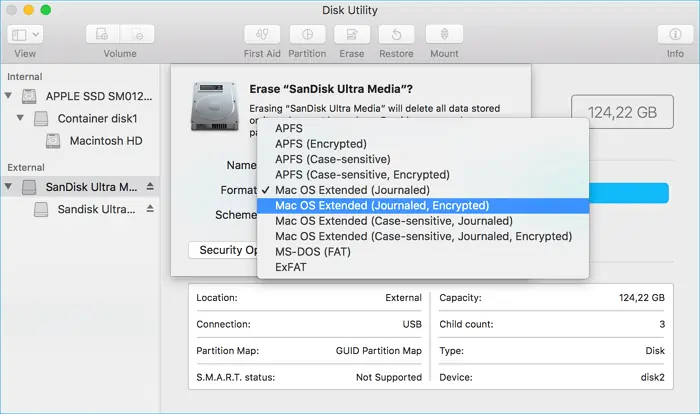Click the SanDisk Ultra M... drive icon
This screenshot has width=700, height=414.
tap(29, 187)
